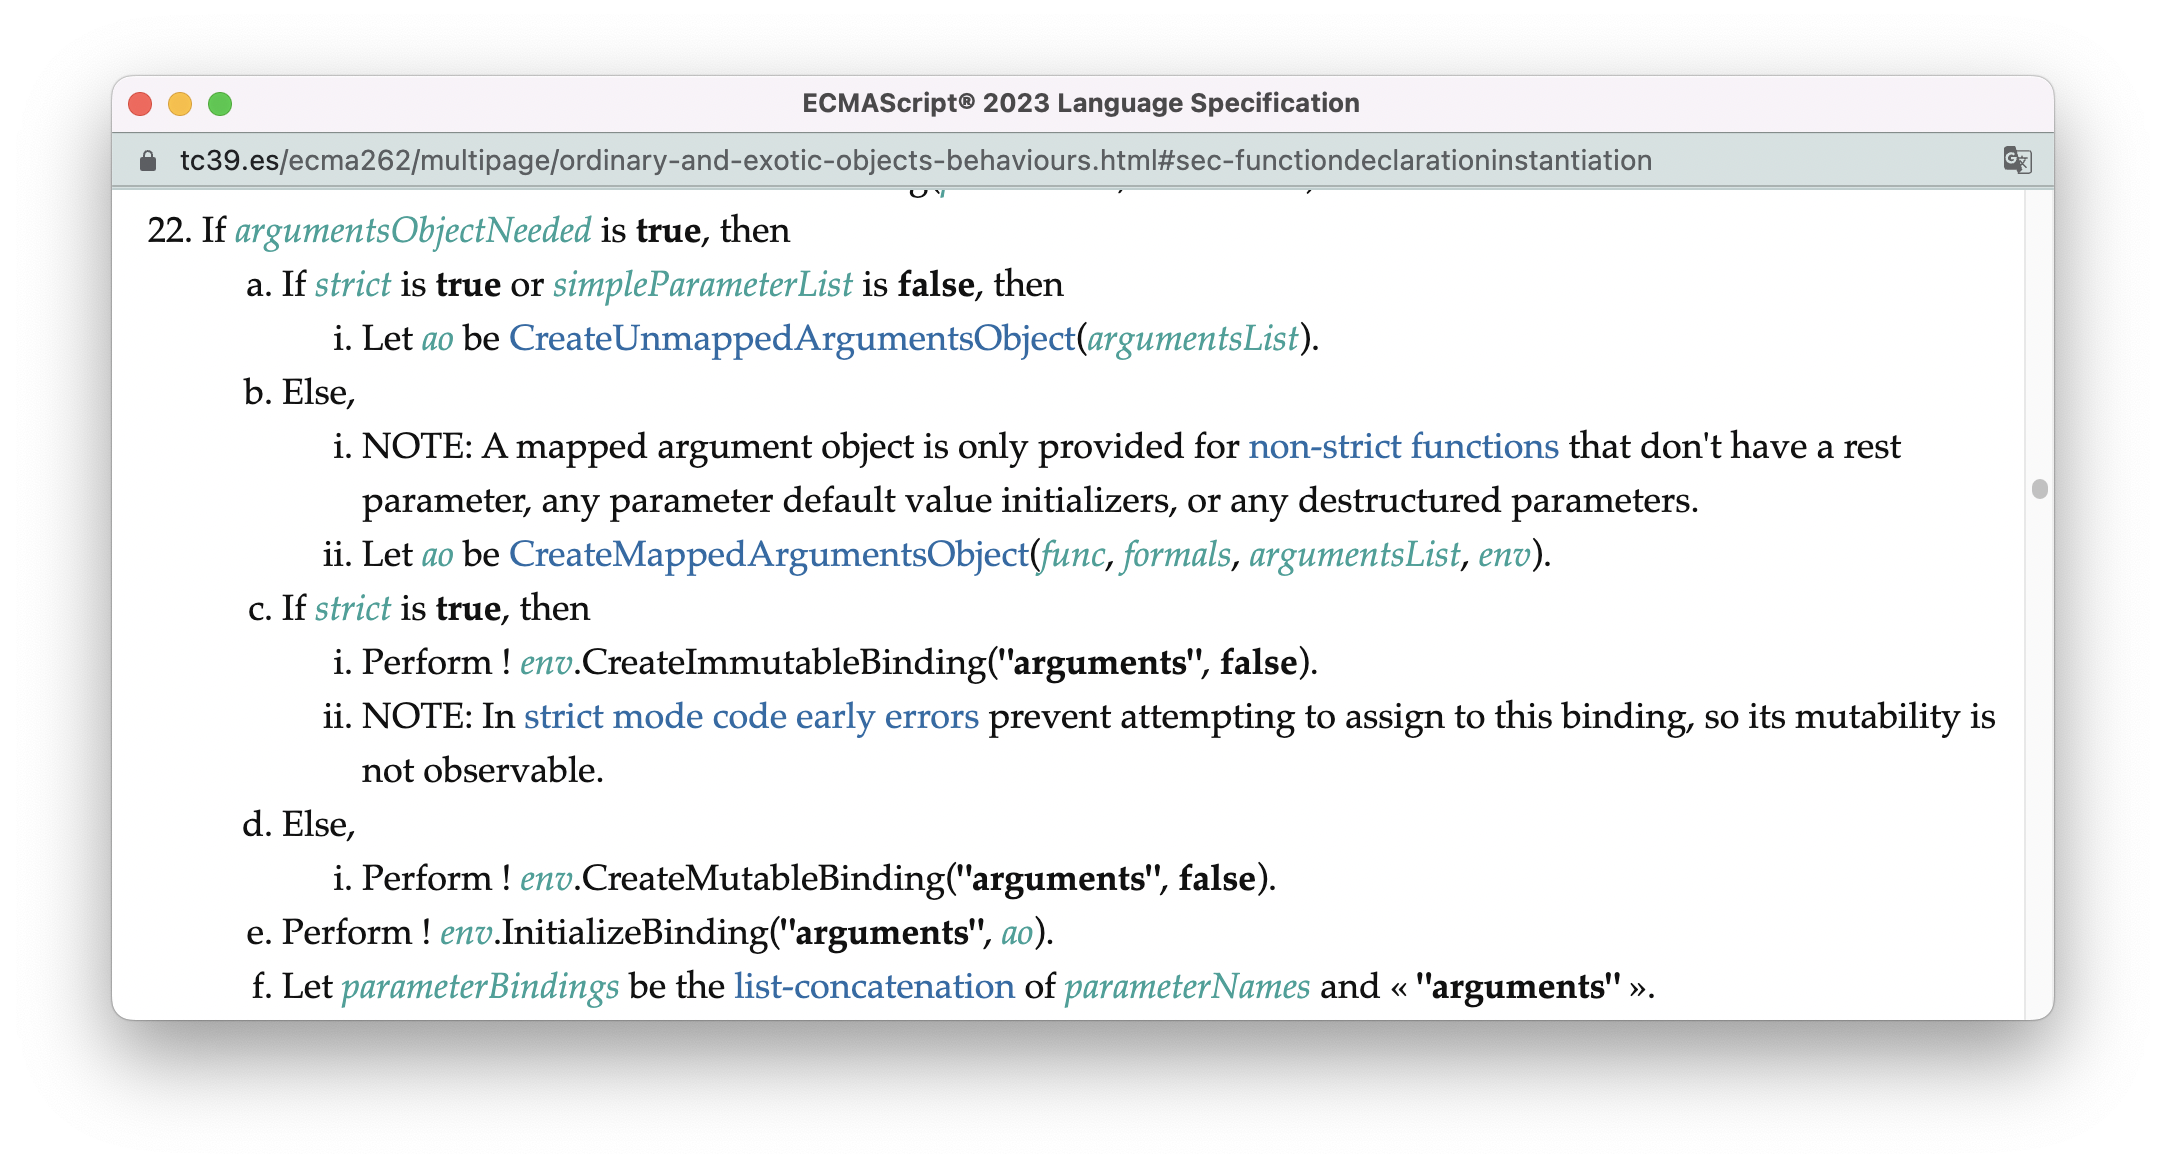The height and width of the screenshot is (1168, 2166).
Task: Click the func parameter in CreateMappedArgumentsObject
Action: (x=1073, y=554)
